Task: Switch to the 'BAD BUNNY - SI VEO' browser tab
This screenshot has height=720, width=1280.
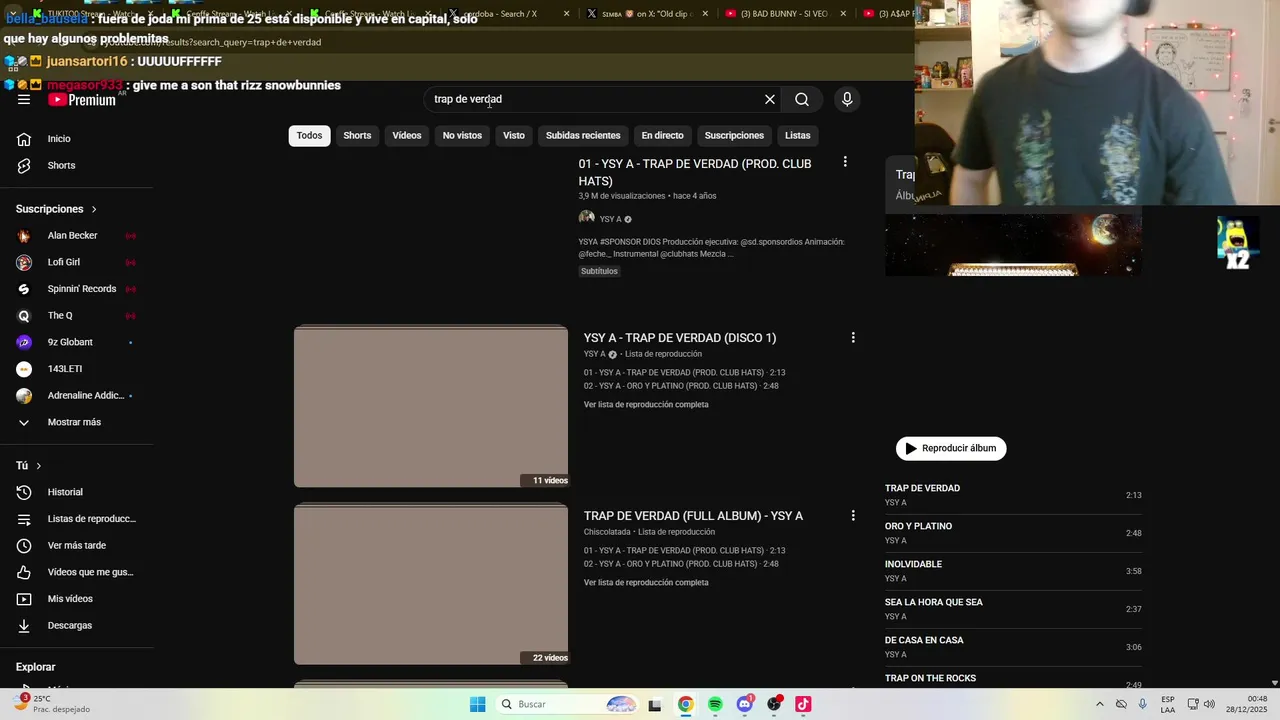Action: (x=785, y=14)
